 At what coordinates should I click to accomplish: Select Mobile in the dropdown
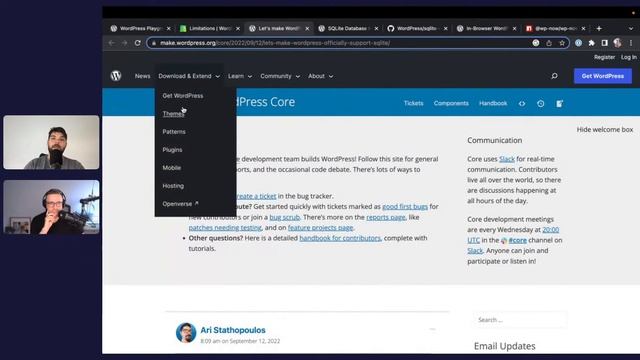[171, 168]
